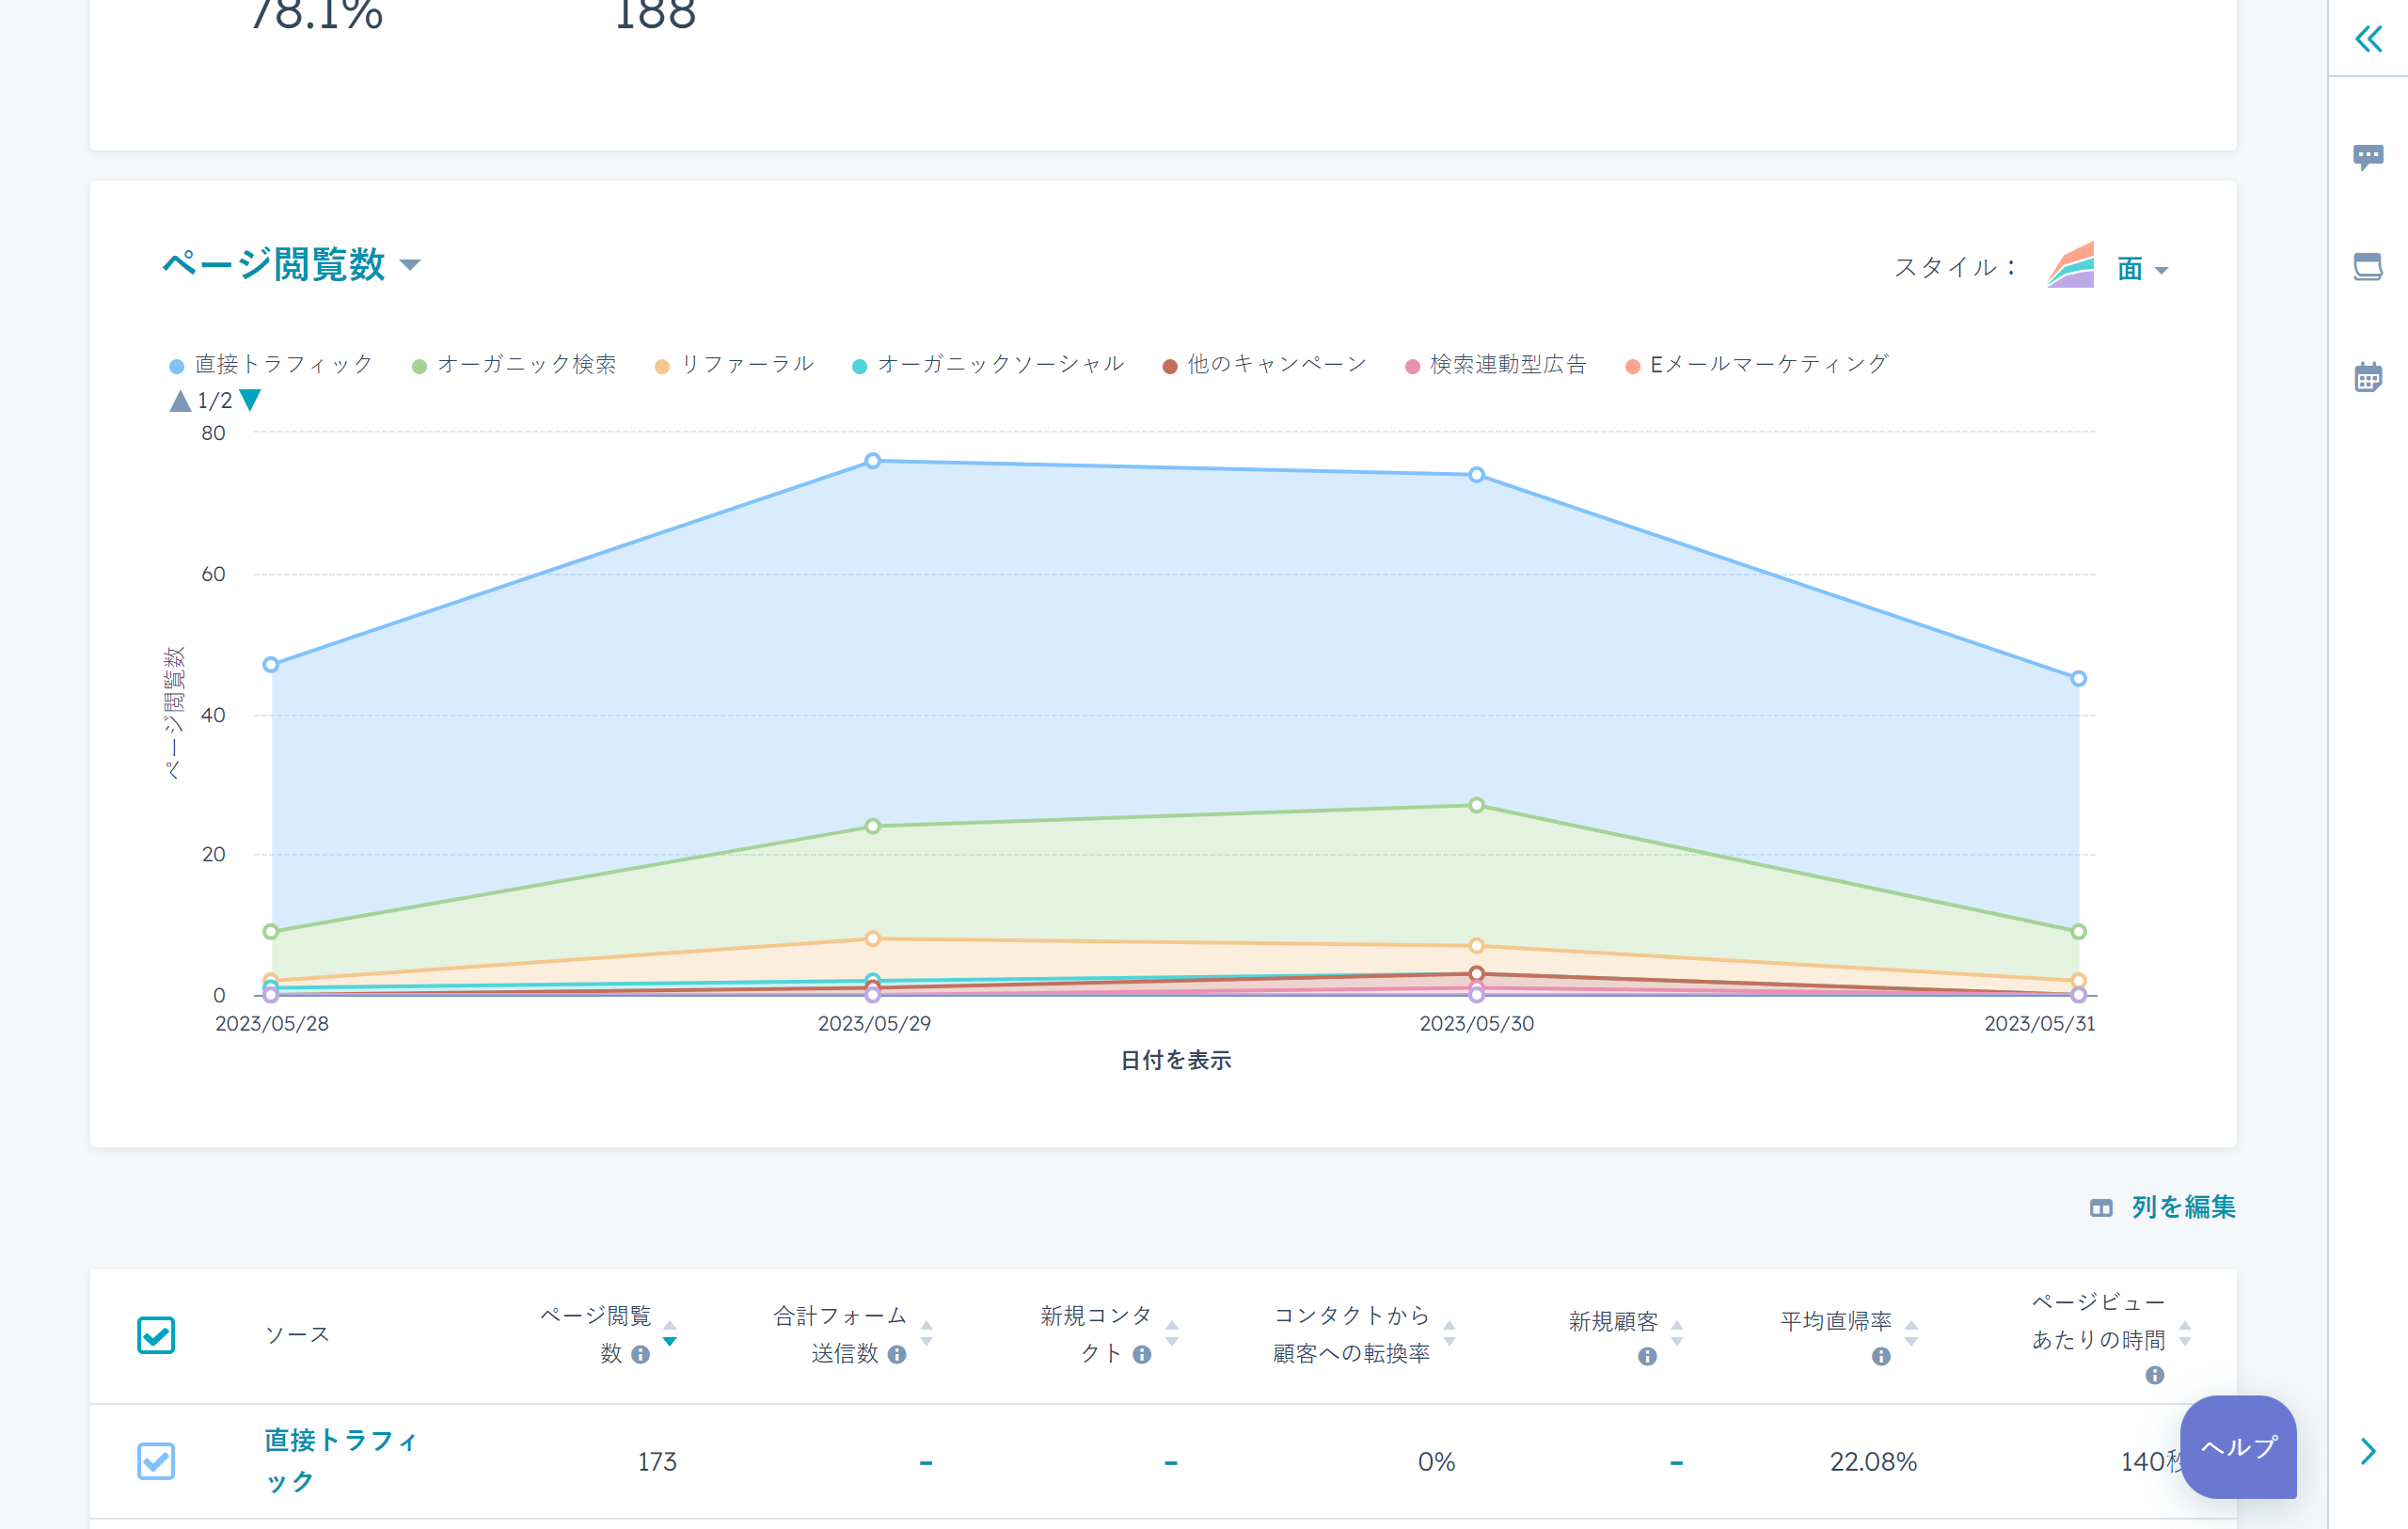
Task: Click the 22.08% bounce rate cell
Action: point(1873,1462)
